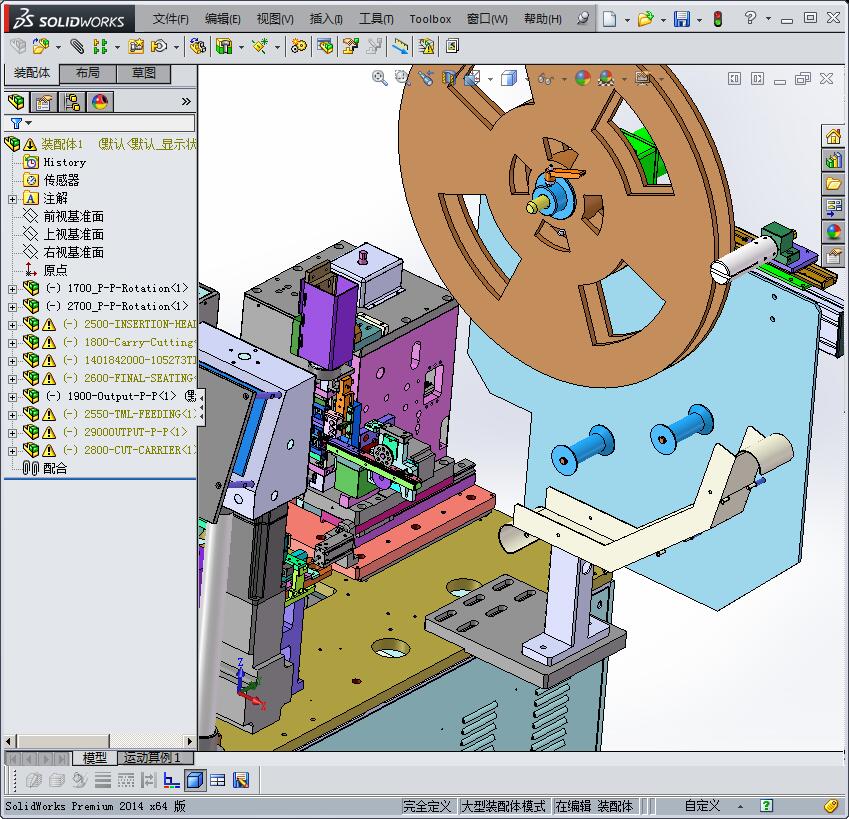Click the Move Component icon
The image size is (849, 819).
158,47
